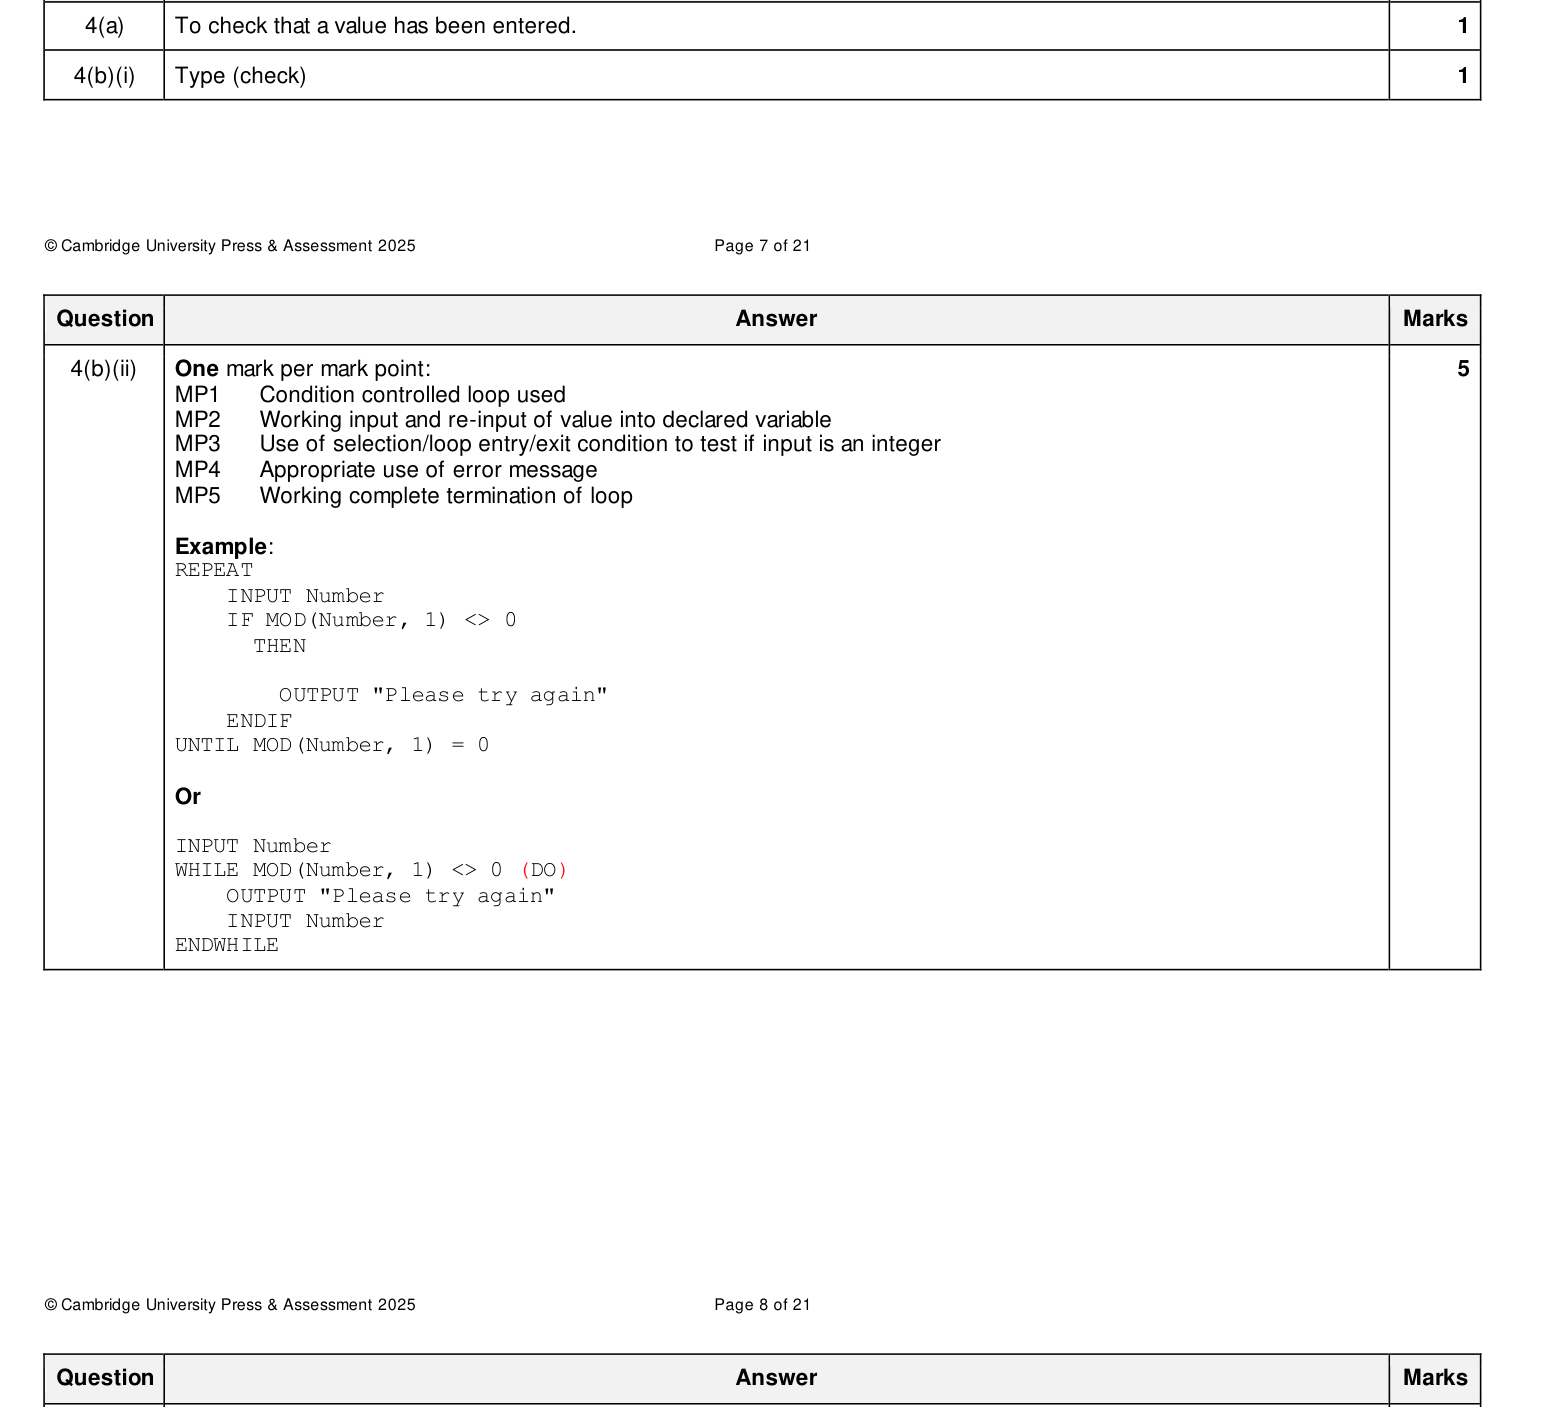Click the '4(a)' question cell
The width and height of the screenshot is (1568, 1407).
[x=104, y=26]
